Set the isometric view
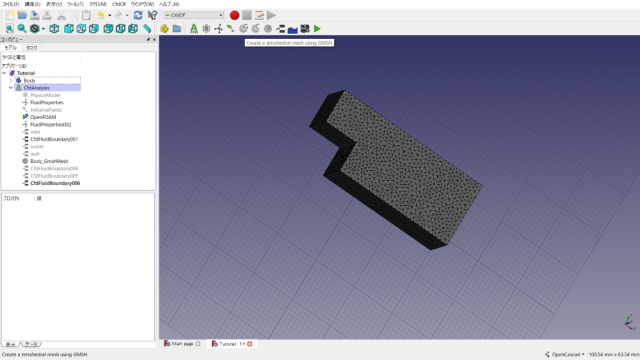The width and height of the screenshot is (640, 360). coord(54,29)
